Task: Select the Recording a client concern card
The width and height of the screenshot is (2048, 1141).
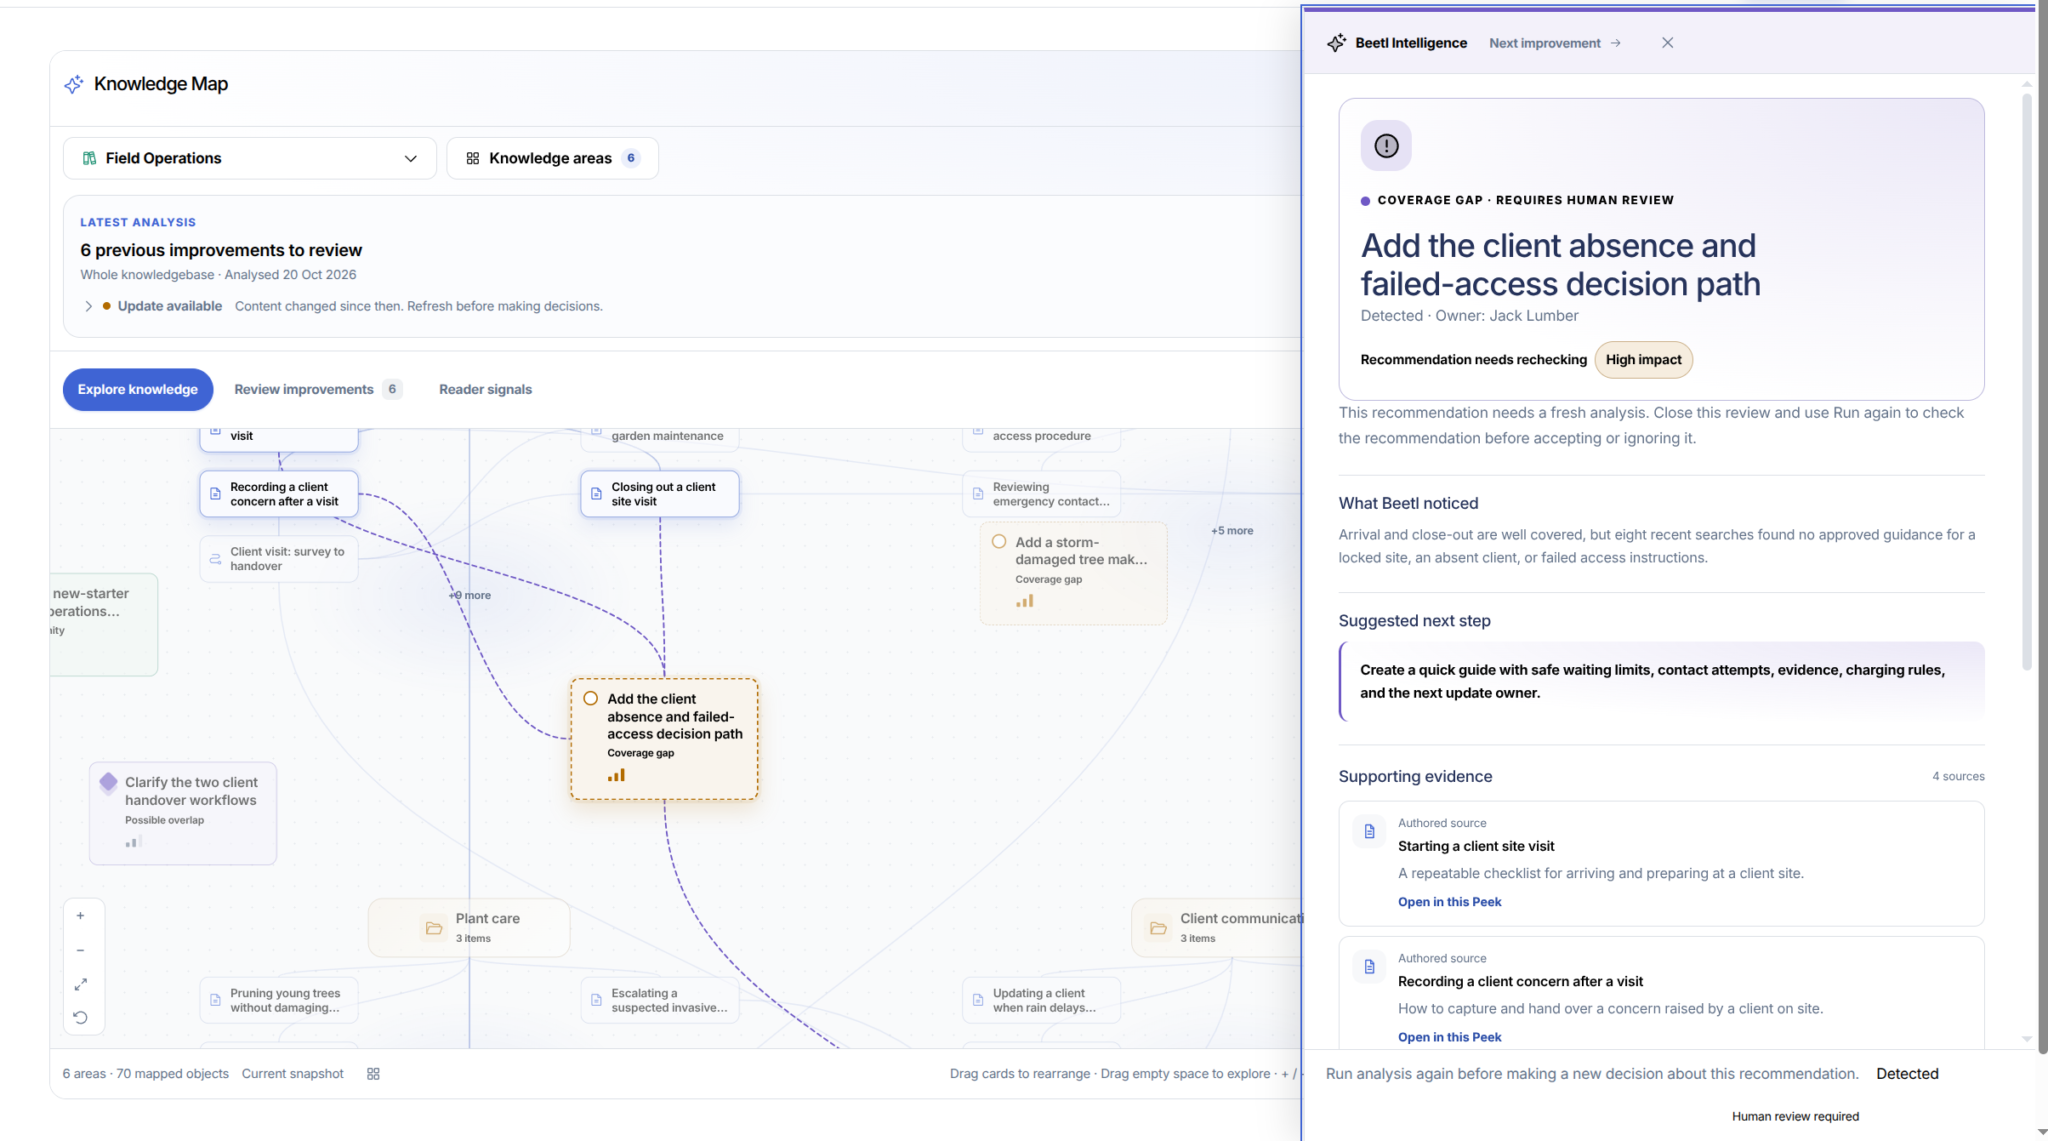Action: [x=279, y=494]
